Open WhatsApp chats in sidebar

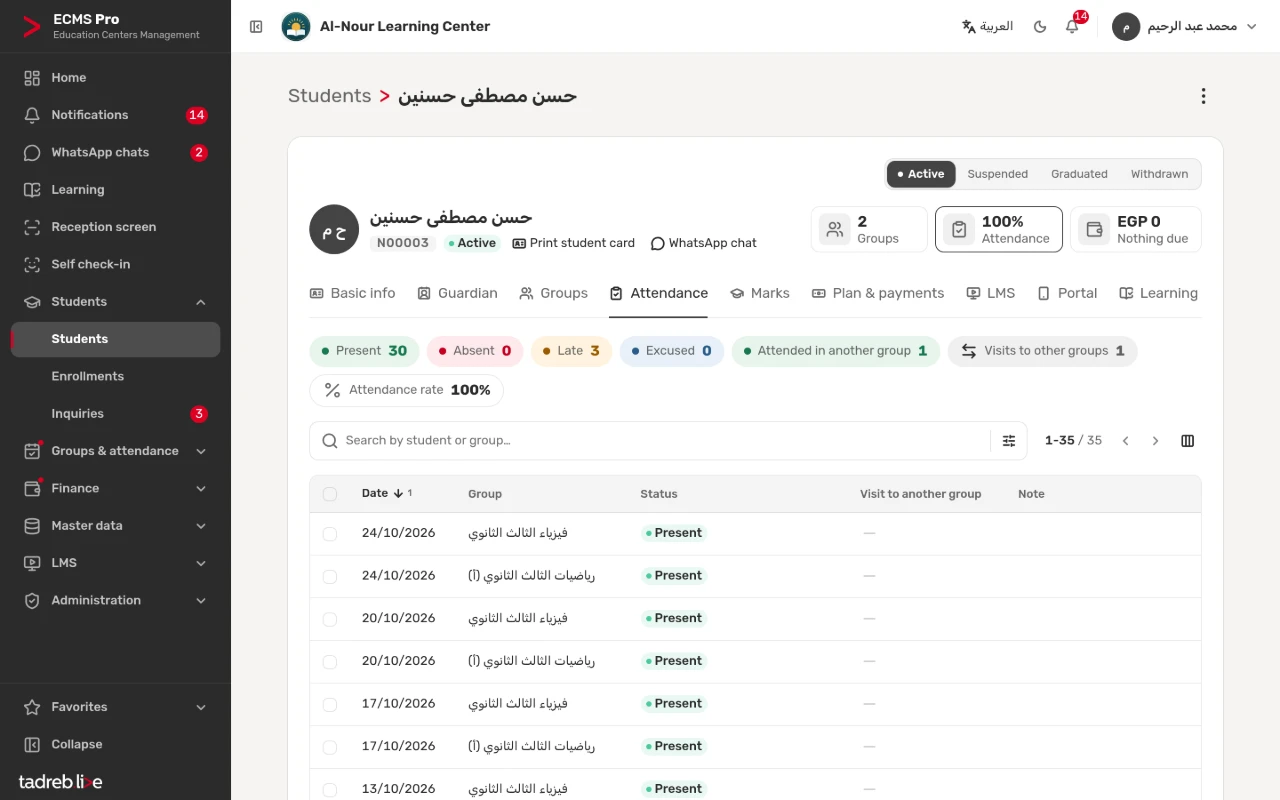click(x=115, y=153)
